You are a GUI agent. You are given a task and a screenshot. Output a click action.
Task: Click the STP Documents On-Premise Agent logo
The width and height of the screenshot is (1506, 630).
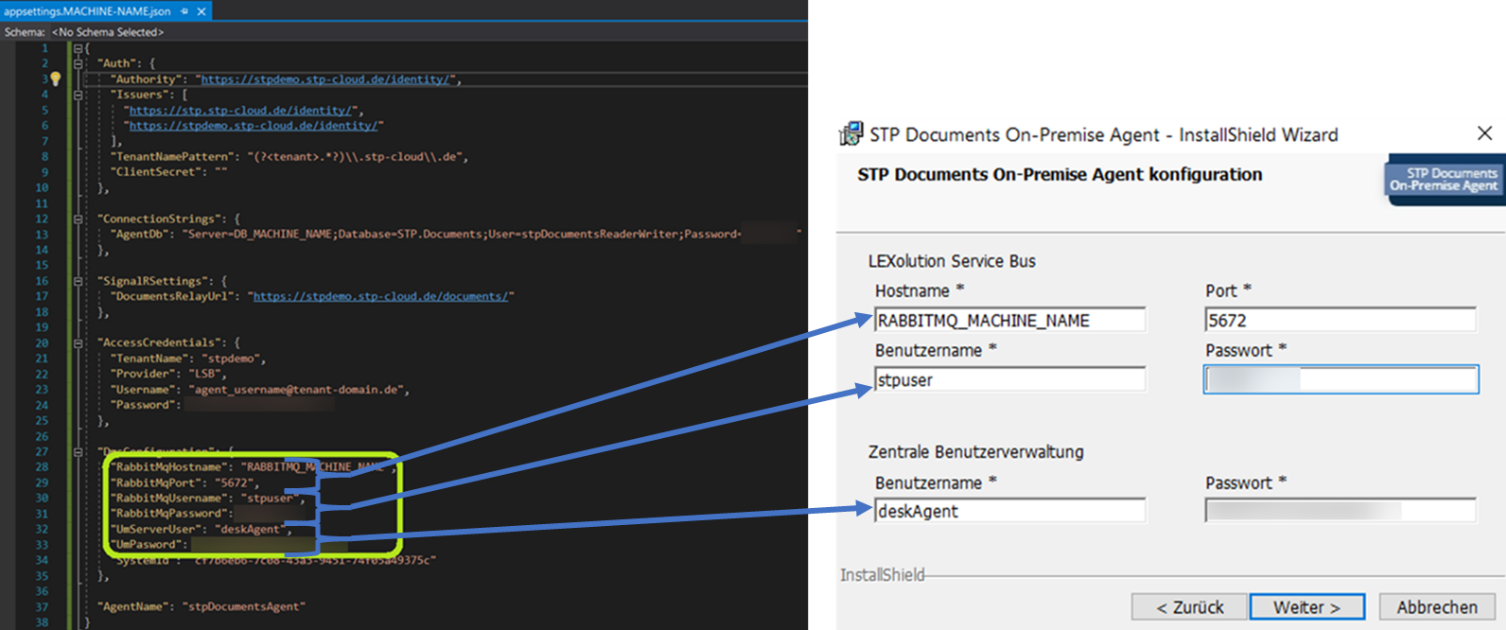[1444, 180]
